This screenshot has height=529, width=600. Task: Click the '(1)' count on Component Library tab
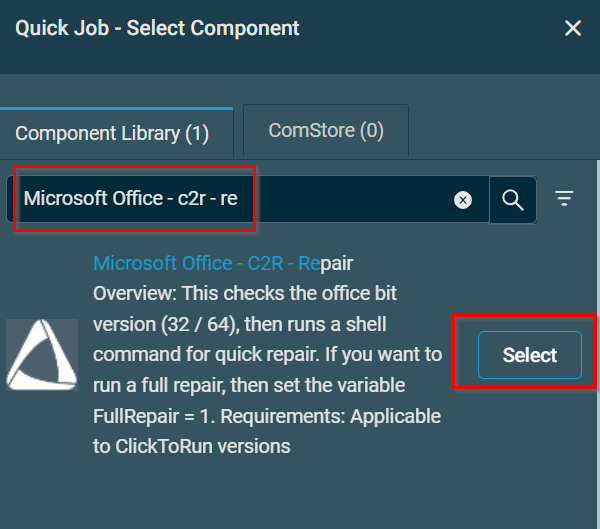pyautogui.click(x=197, y=133)
